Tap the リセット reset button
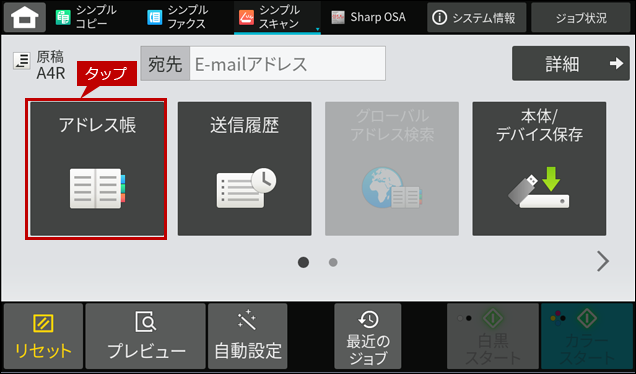The image size is (636, 374). [43, 336]
